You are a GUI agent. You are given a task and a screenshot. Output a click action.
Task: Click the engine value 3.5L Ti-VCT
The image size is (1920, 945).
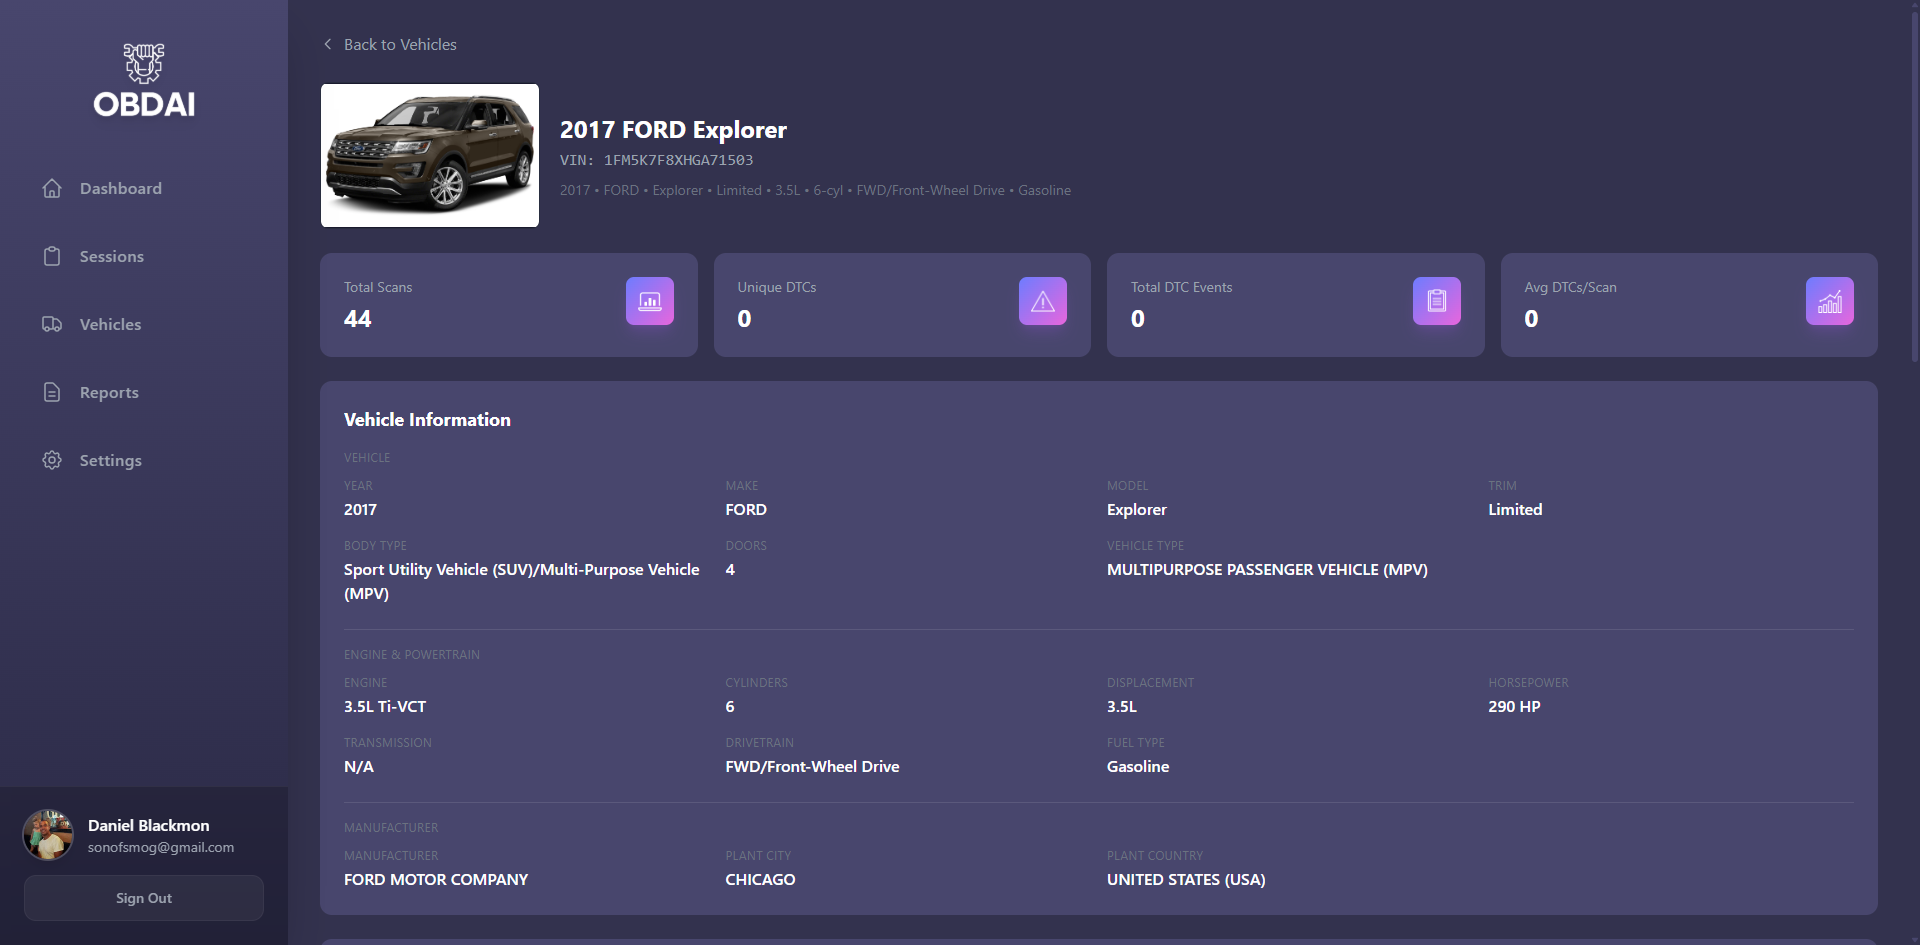(x=385, y=706)
